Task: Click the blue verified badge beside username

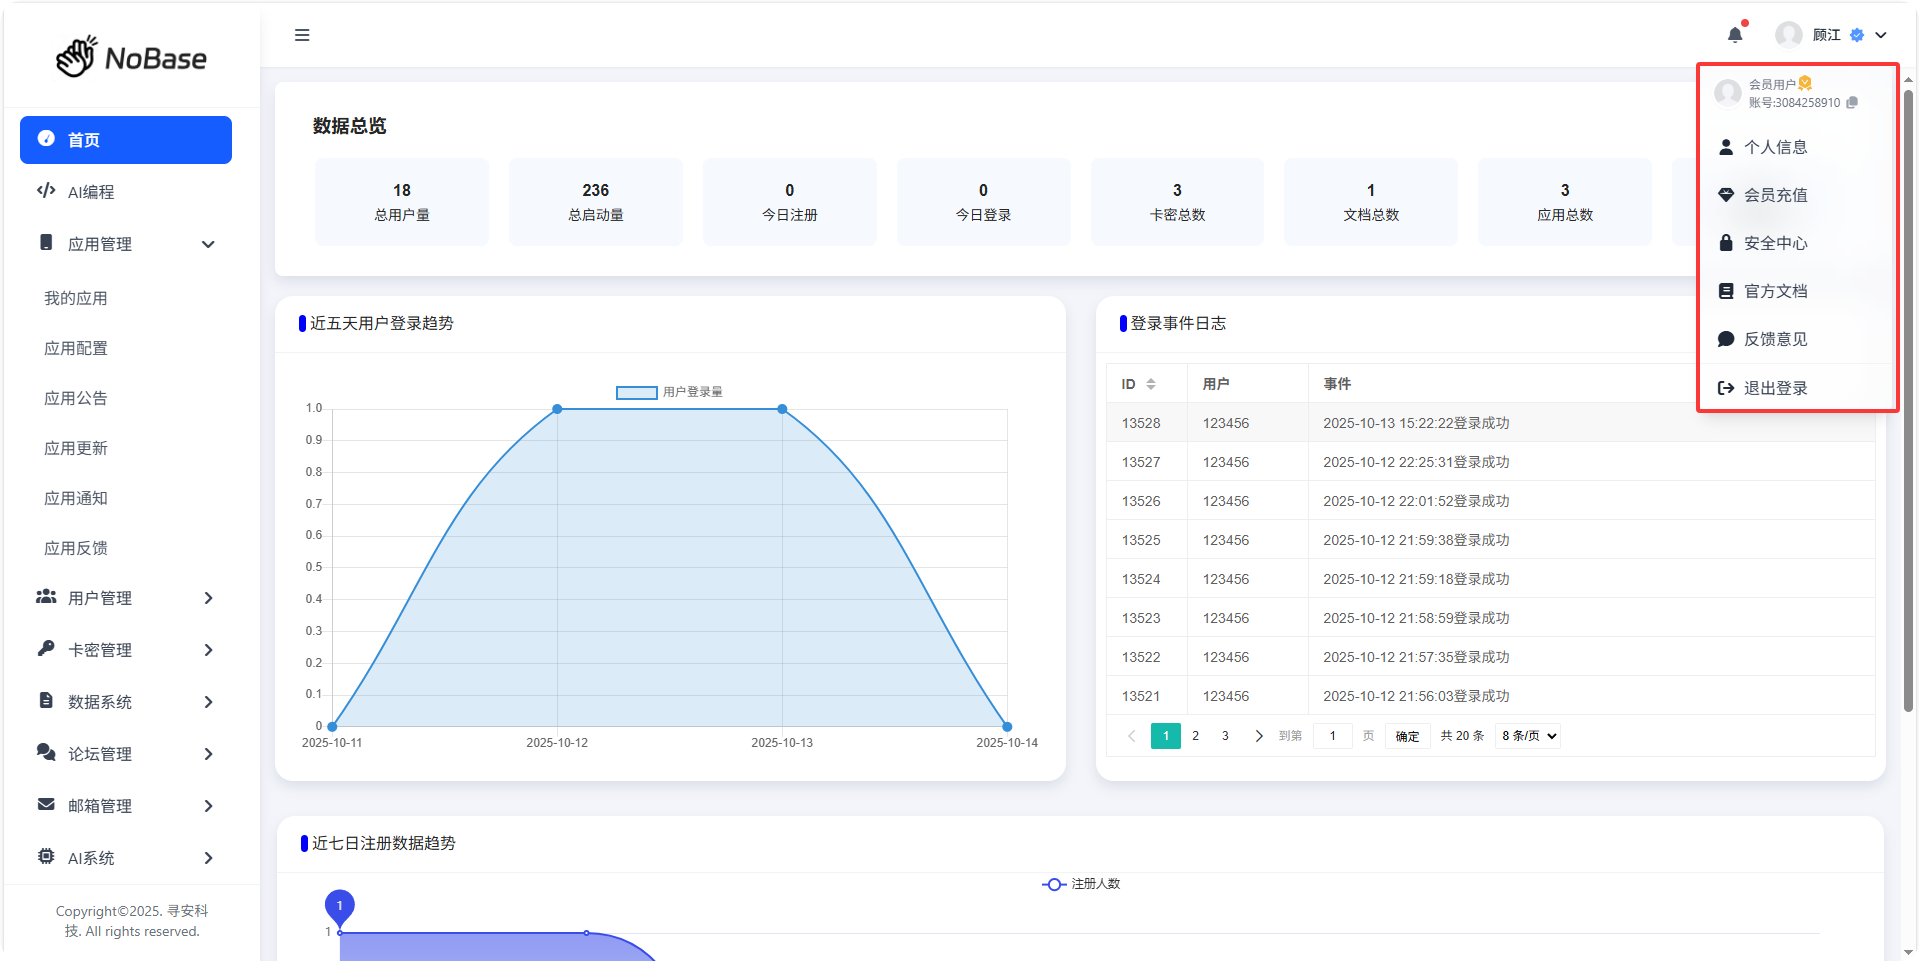Action: (x=1857, y=35)
